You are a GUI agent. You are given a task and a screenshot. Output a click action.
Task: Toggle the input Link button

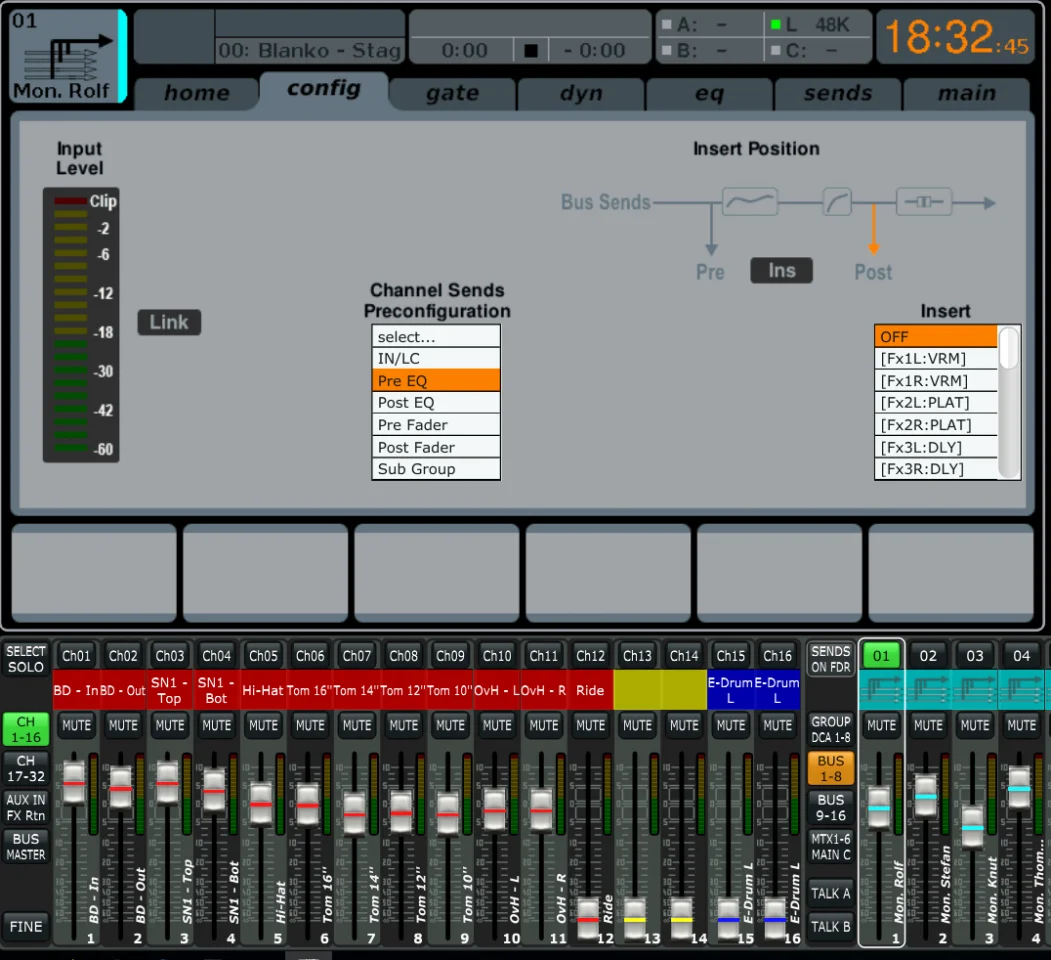169,322
